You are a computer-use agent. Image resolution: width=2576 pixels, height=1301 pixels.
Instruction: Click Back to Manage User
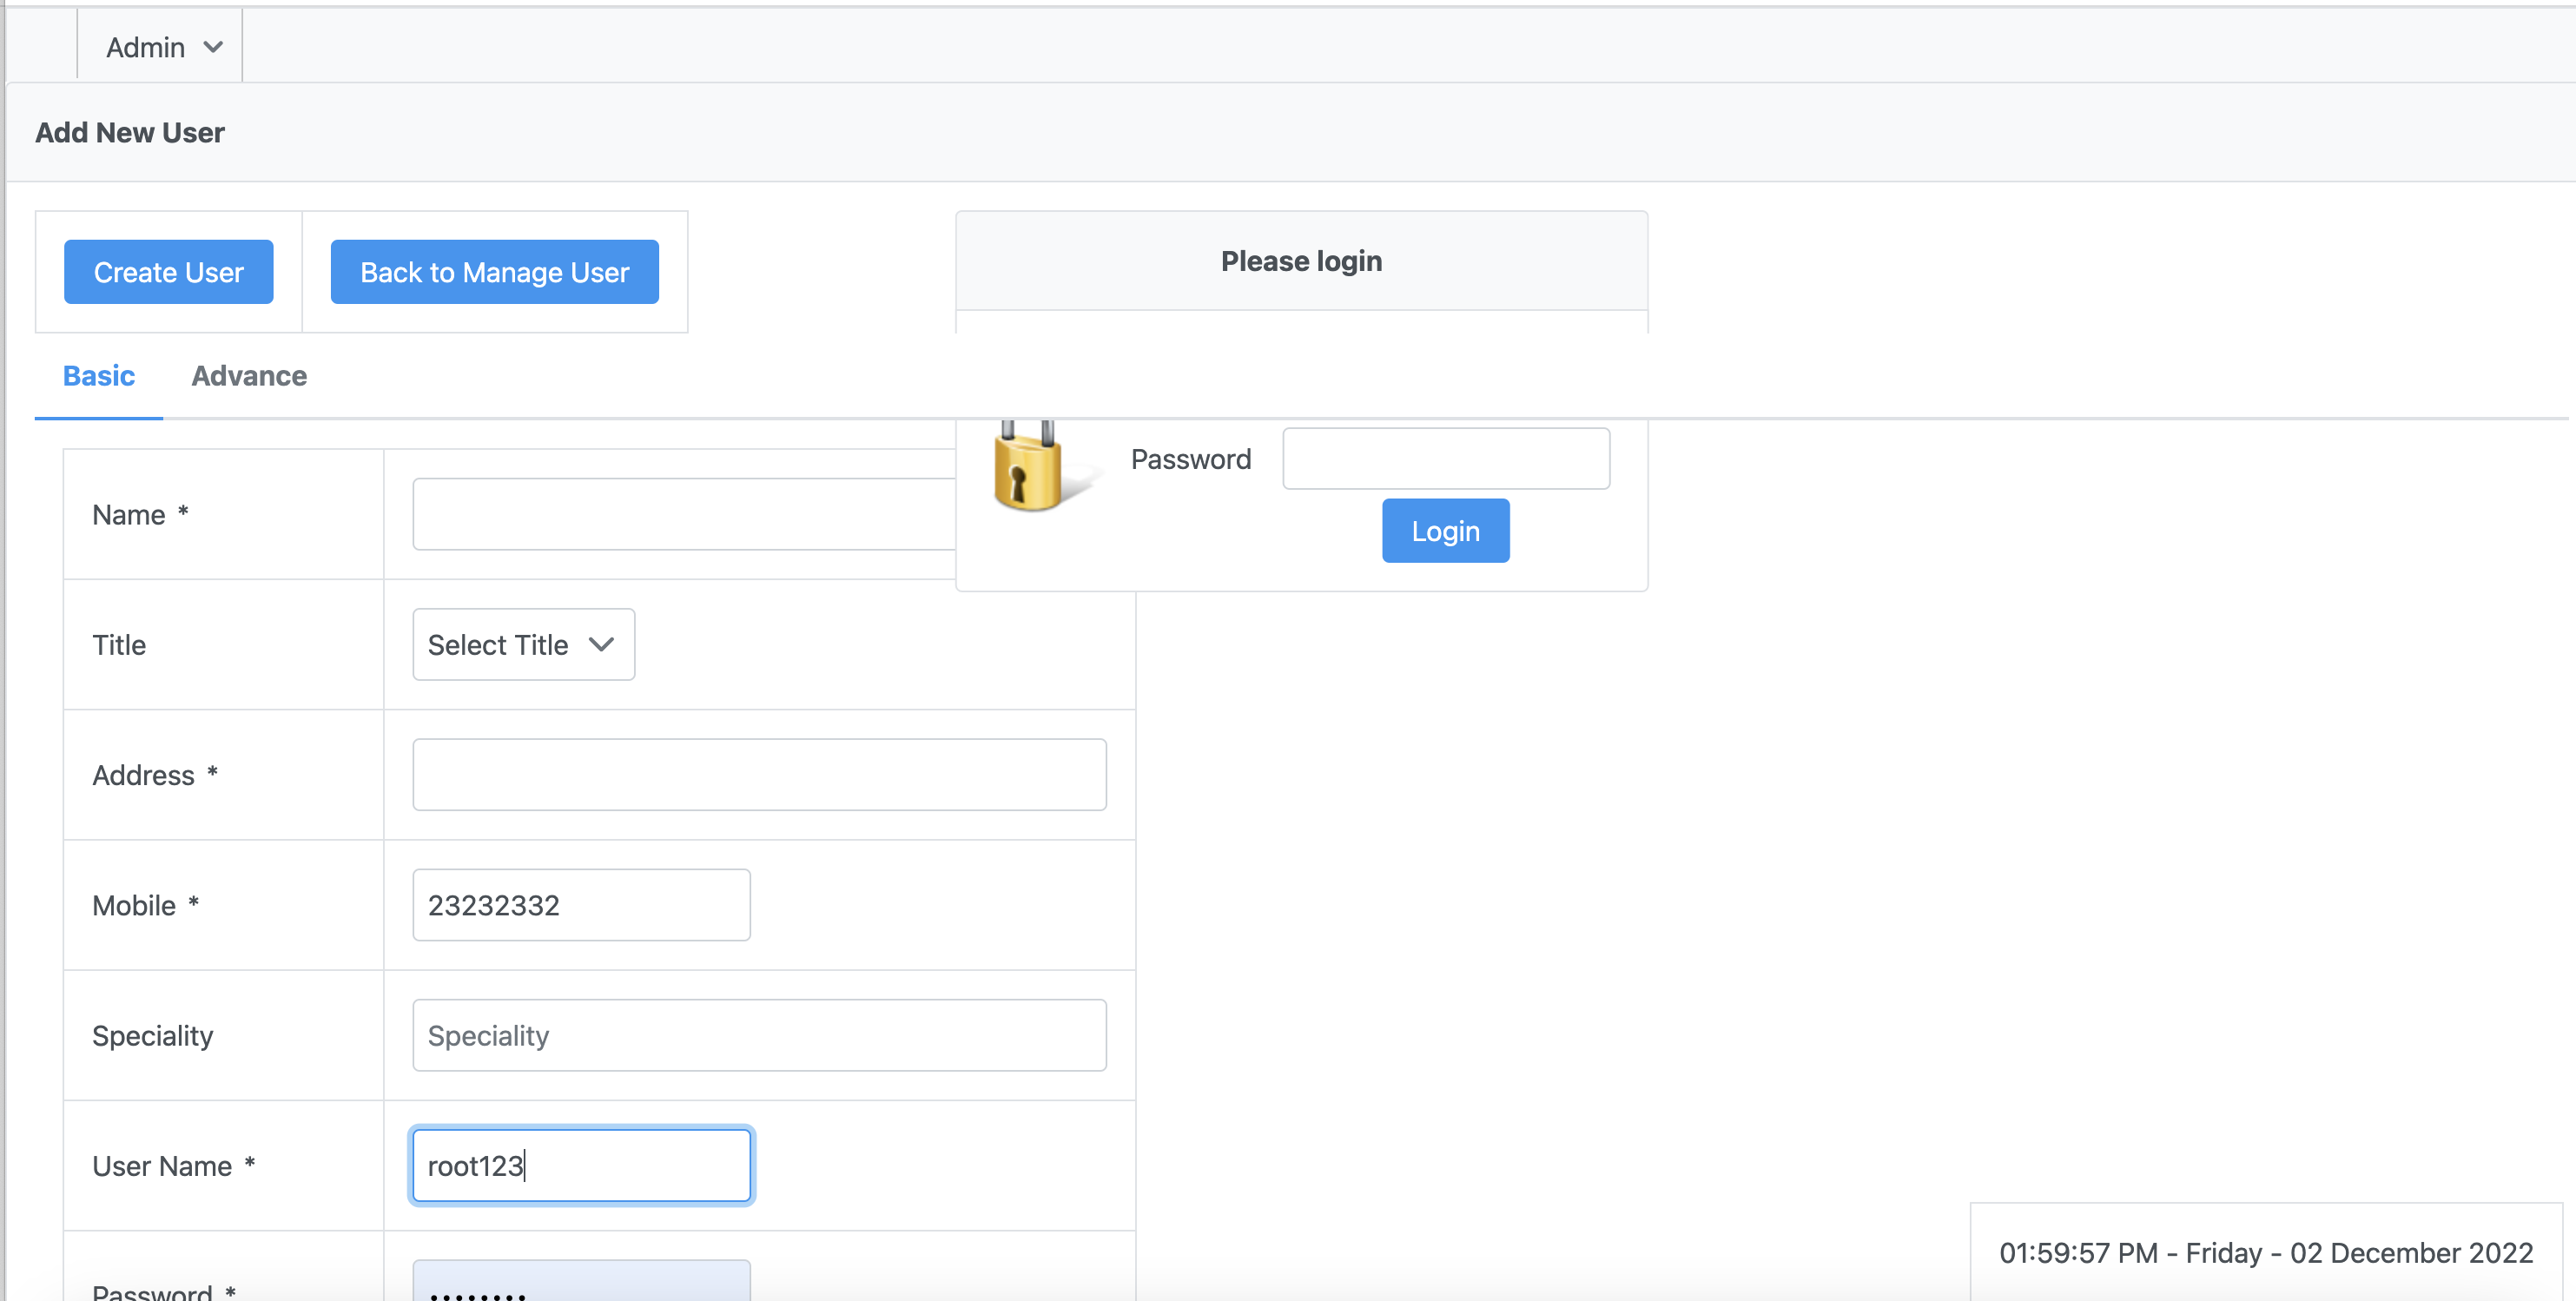(x=494, y=271)
